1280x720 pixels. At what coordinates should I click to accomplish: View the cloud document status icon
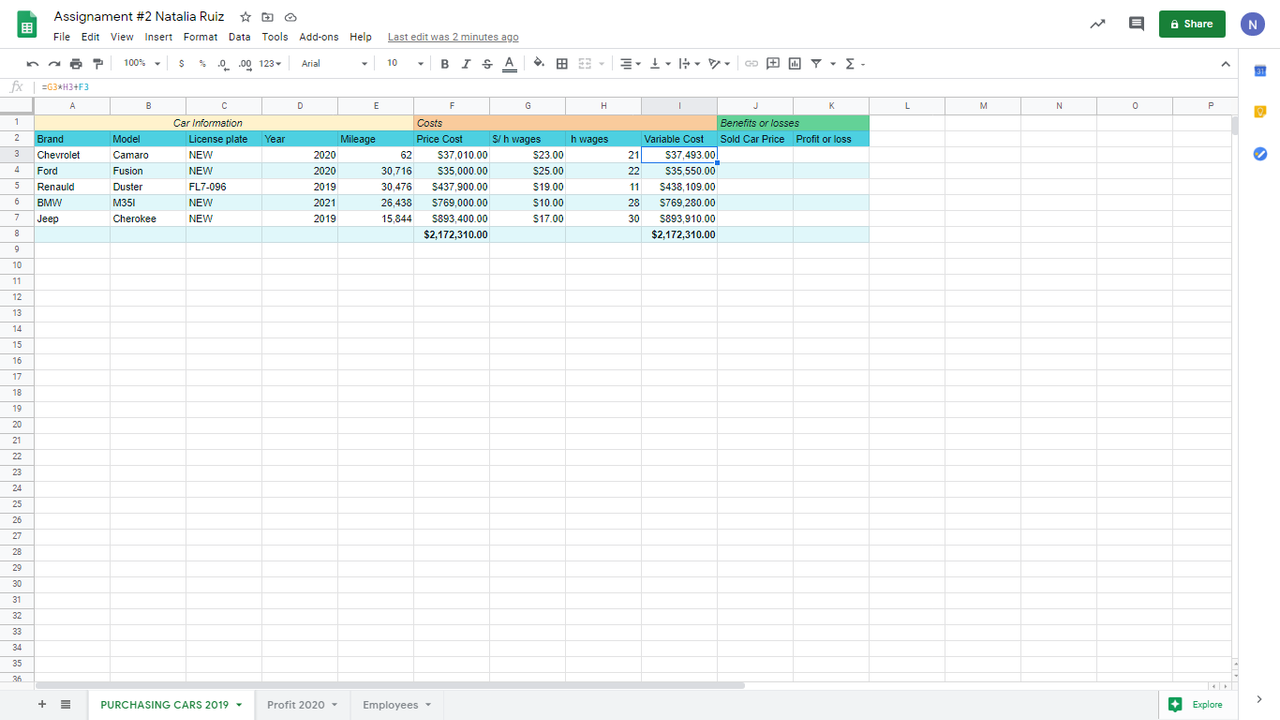[290, 17]
